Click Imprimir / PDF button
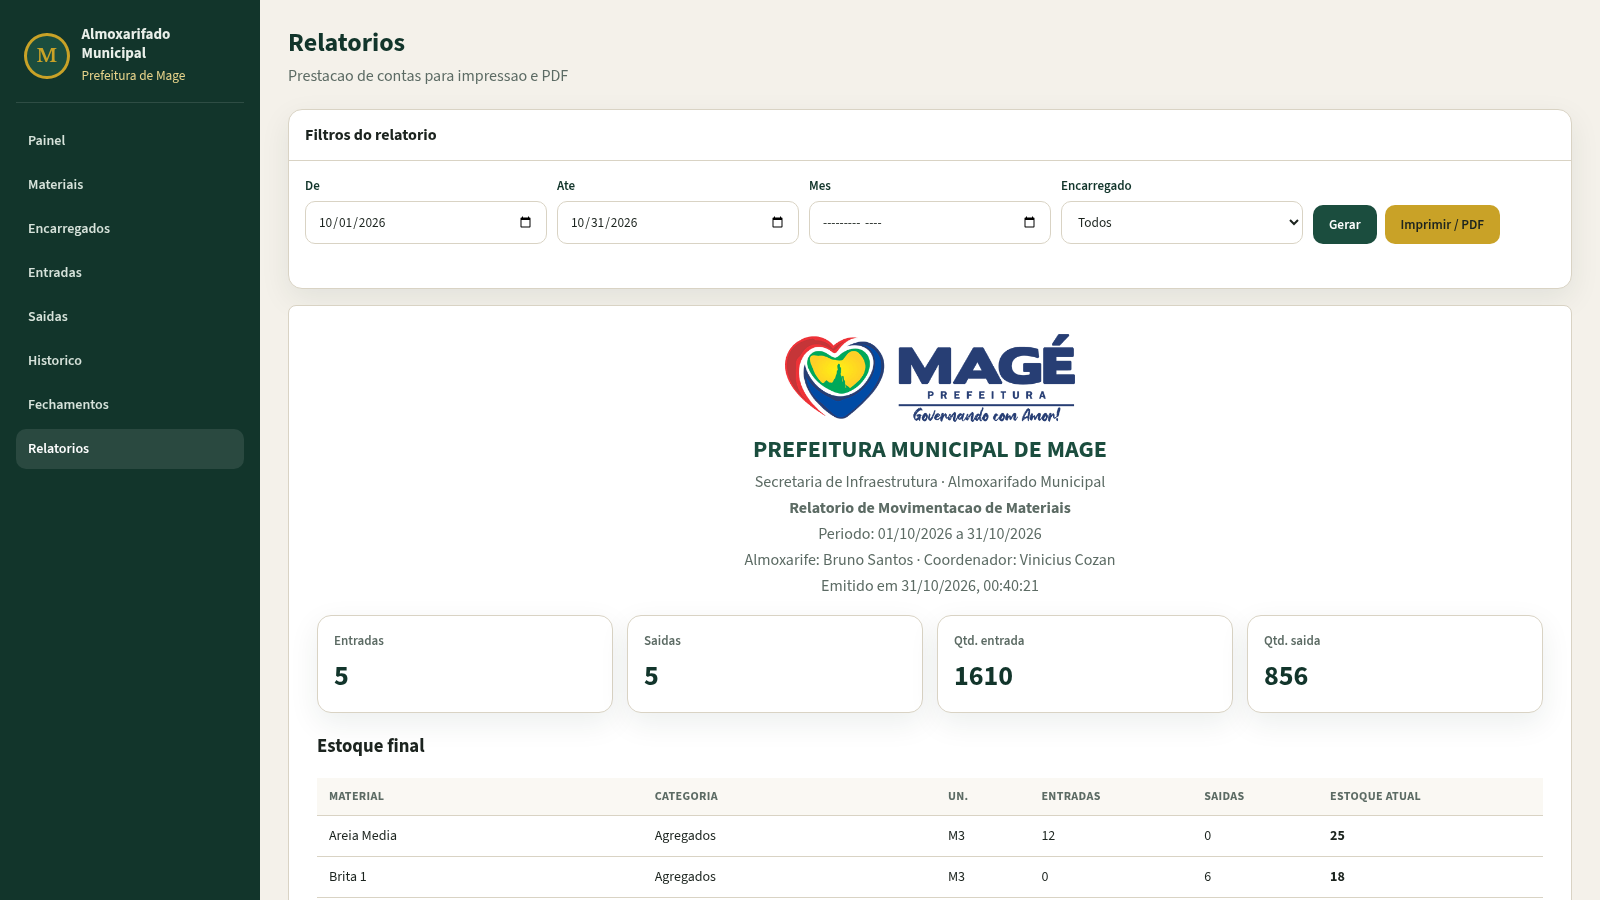 coord(1442,224)
